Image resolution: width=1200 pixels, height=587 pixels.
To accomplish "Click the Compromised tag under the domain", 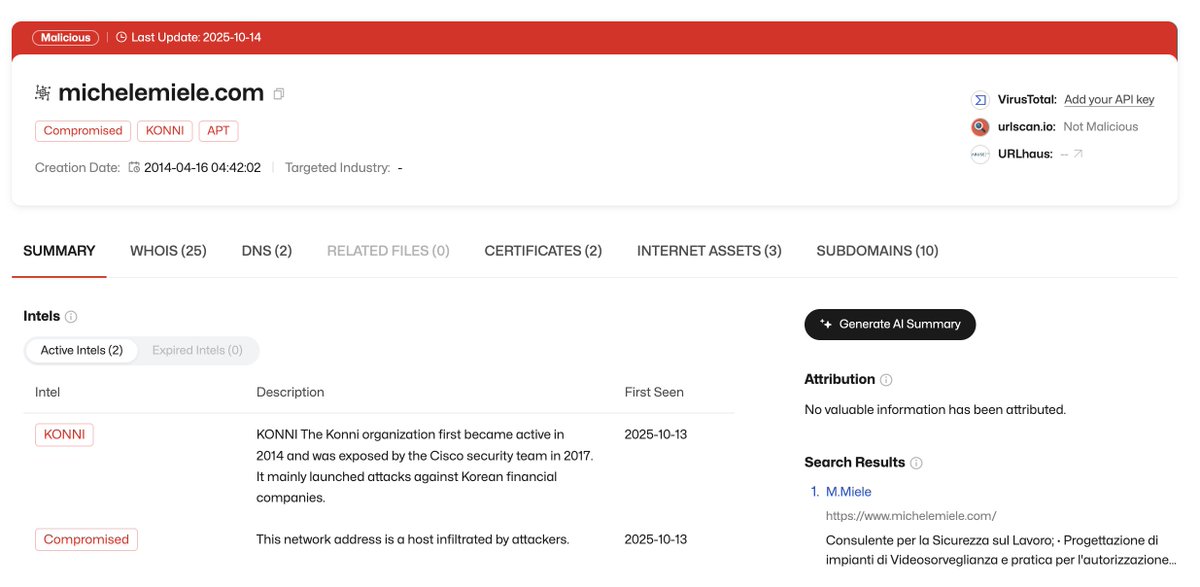I will 83,131.
